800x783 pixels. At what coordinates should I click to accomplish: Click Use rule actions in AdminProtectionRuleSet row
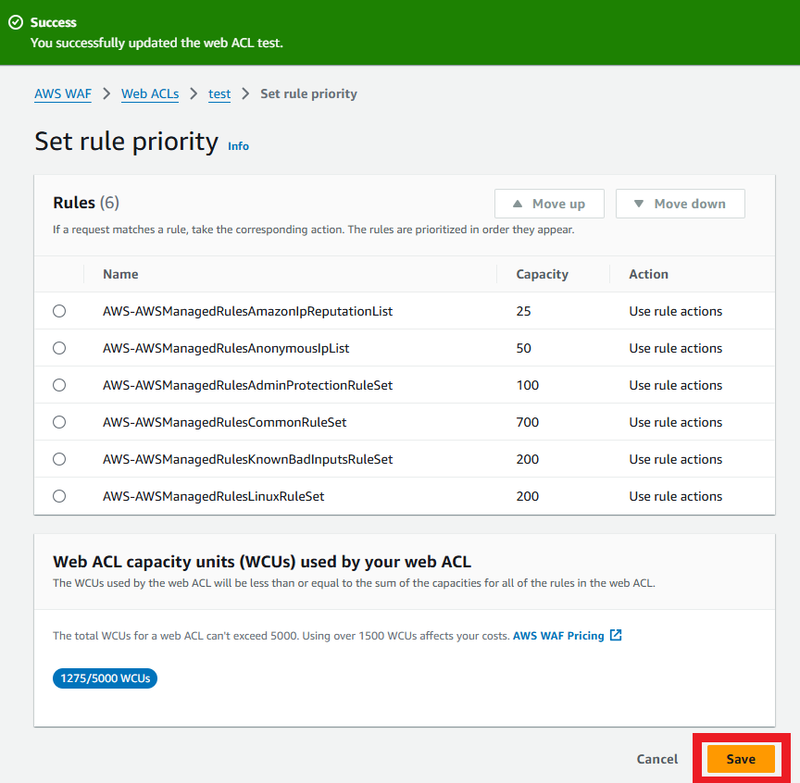pyautogui.click(x=676, y=385)
